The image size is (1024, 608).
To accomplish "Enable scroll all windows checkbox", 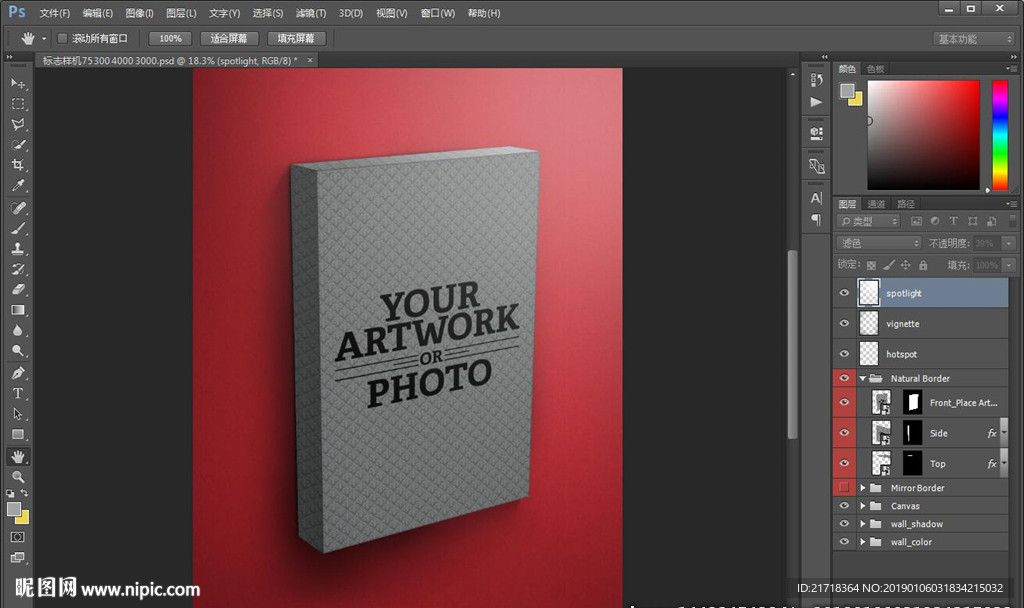I will (63, 39).
